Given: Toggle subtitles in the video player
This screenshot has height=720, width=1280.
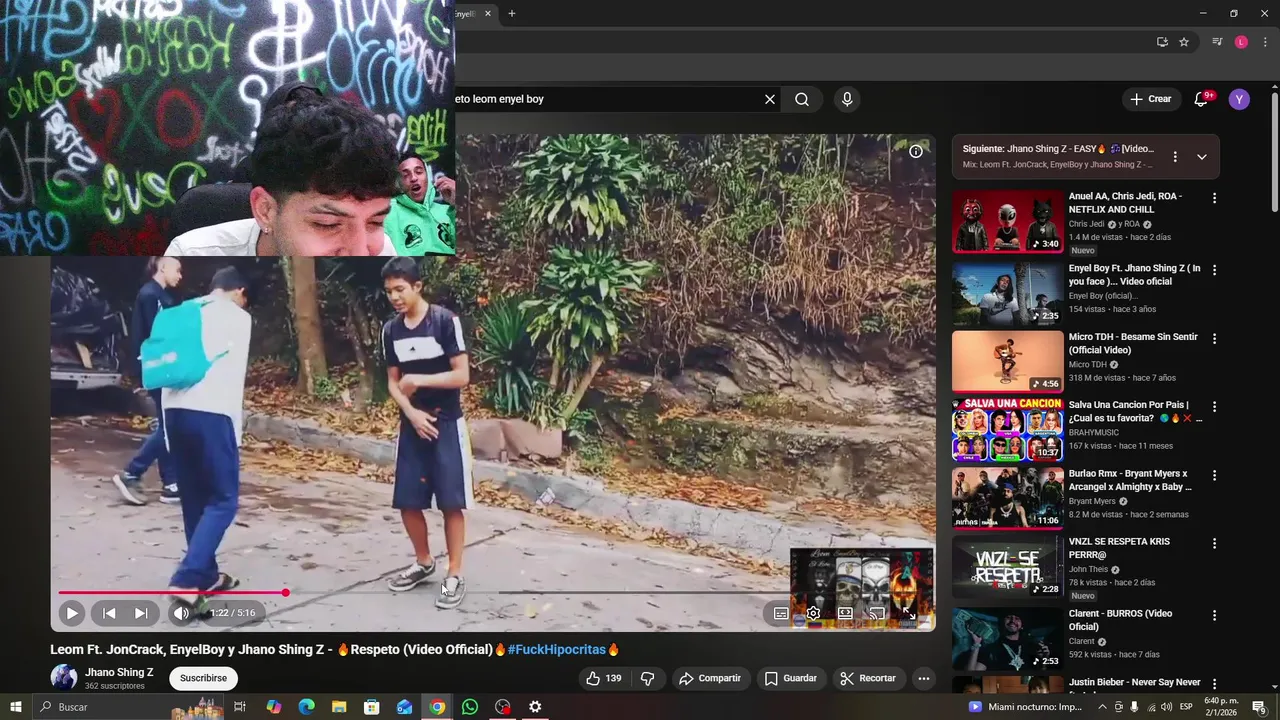Looking at the screenshot, I should (781, 613).
